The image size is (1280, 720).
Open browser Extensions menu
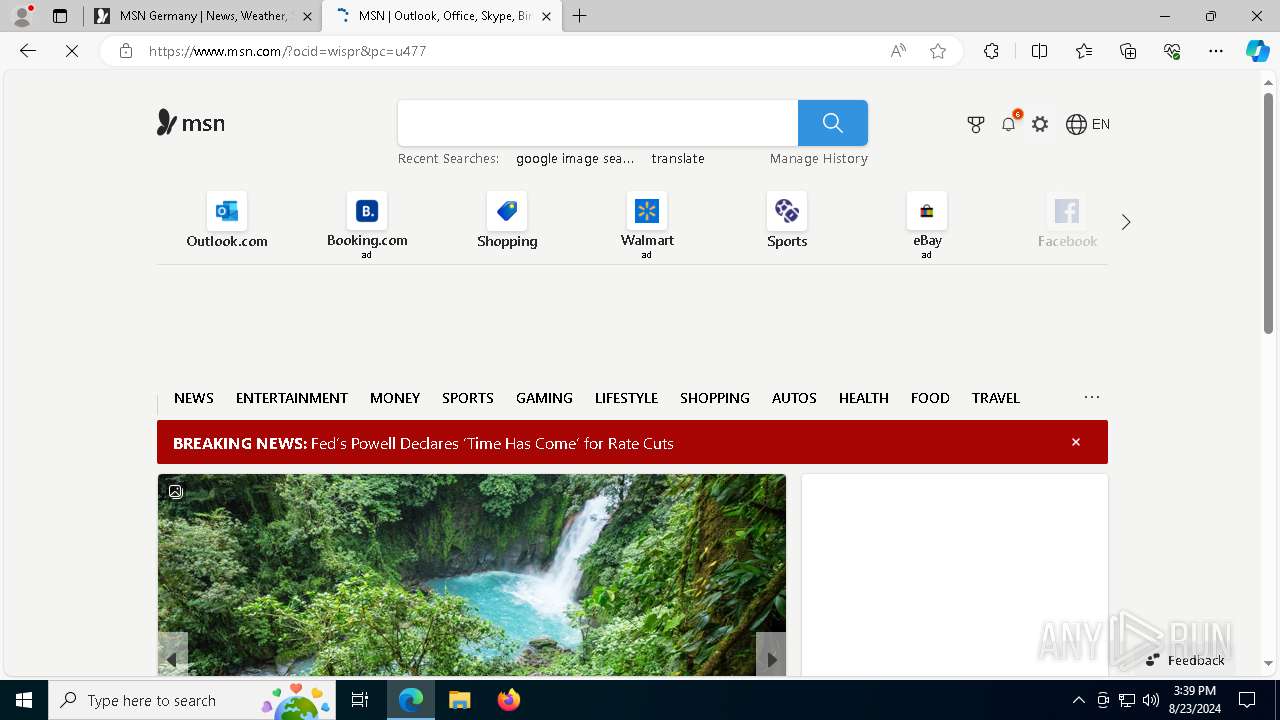pyautogui.click(x=991, y=51)
